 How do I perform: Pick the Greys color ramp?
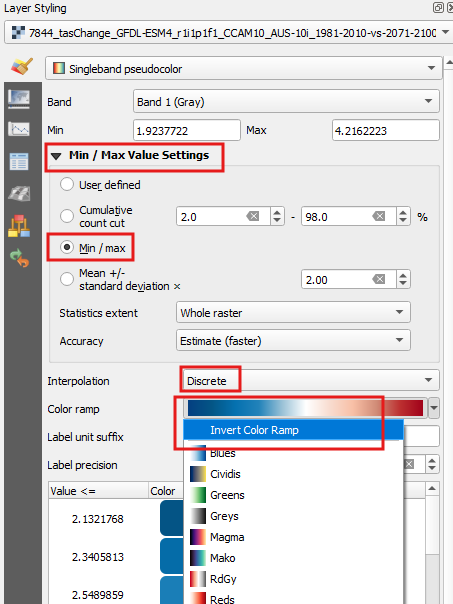[293, 516]
